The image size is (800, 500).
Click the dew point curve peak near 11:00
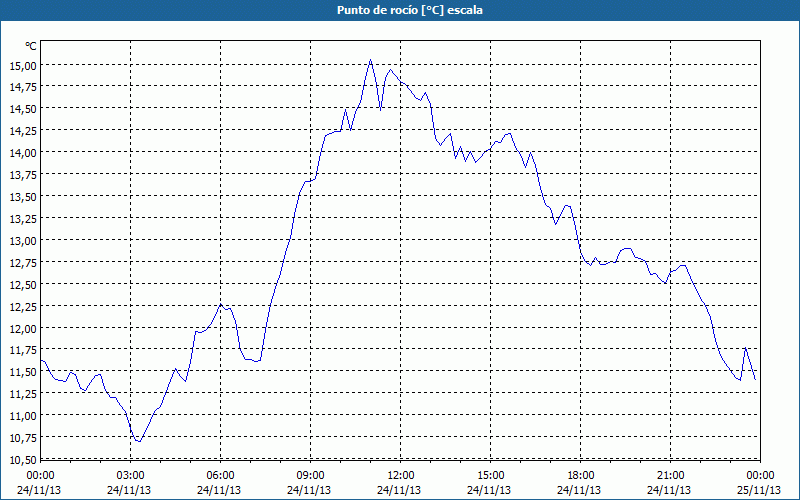click(x=370, y=60)
